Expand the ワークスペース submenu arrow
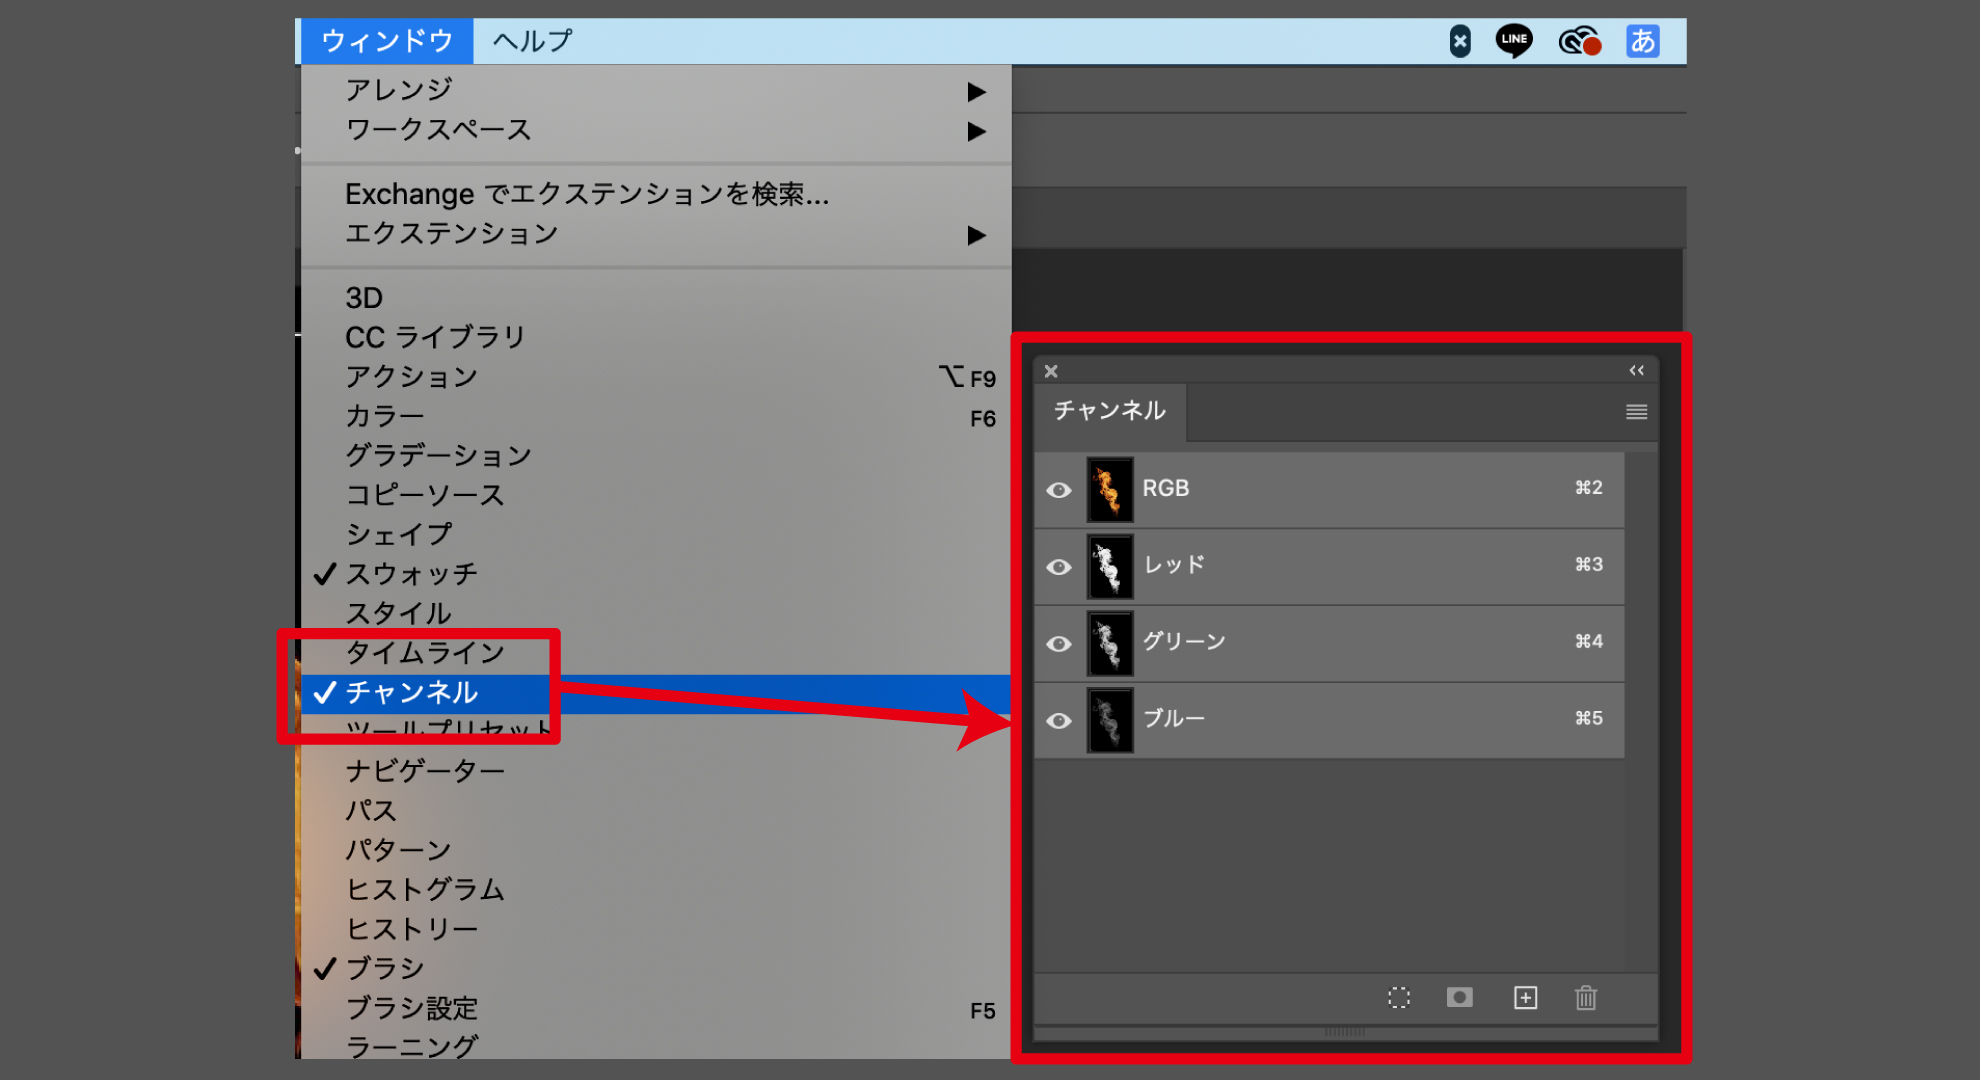 click(x=977, y=131)
